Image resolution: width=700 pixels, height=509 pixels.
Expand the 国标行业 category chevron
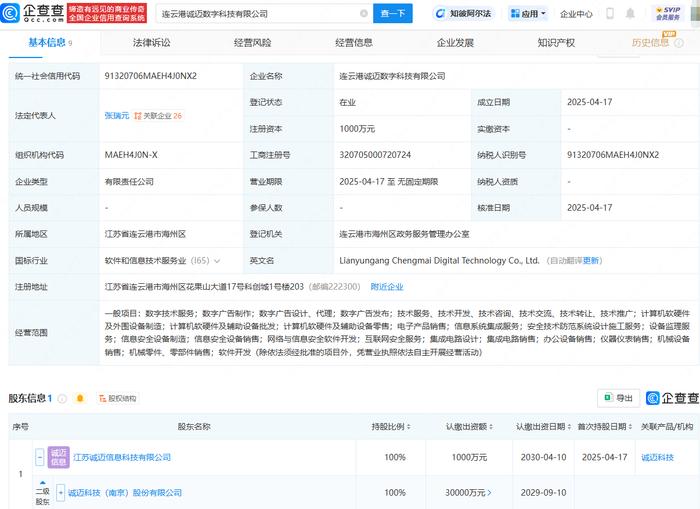pyautogui.click(x=217, y=261)
